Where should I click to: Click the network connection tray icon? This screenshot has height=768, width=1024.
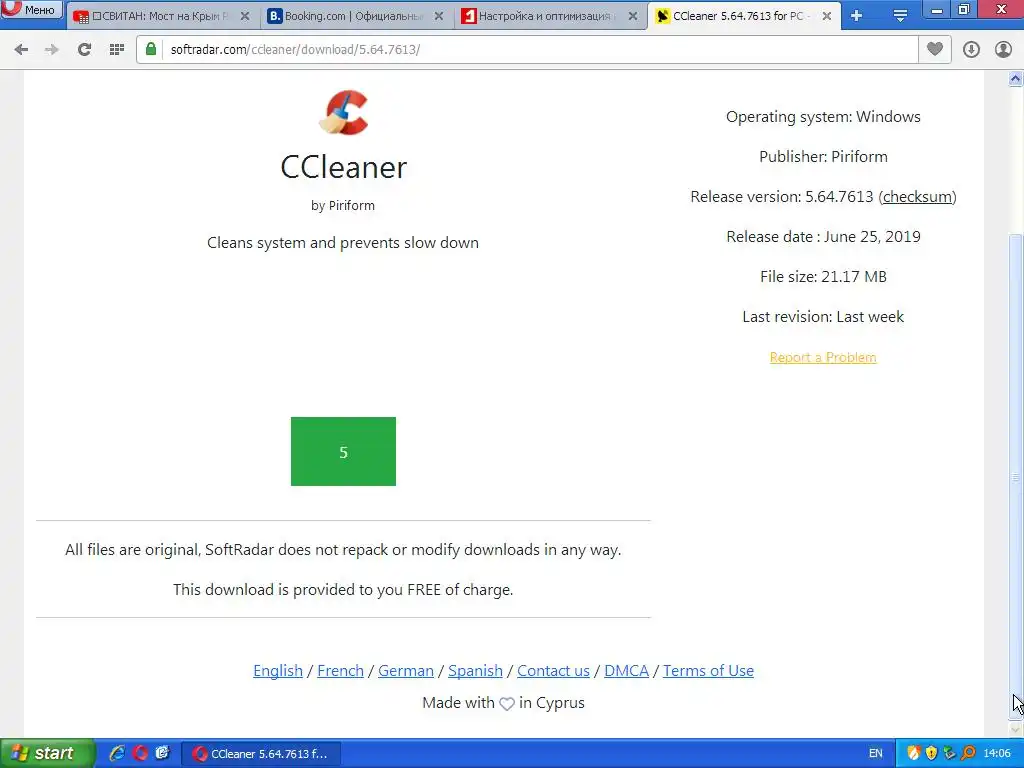(x=950, y=754)
